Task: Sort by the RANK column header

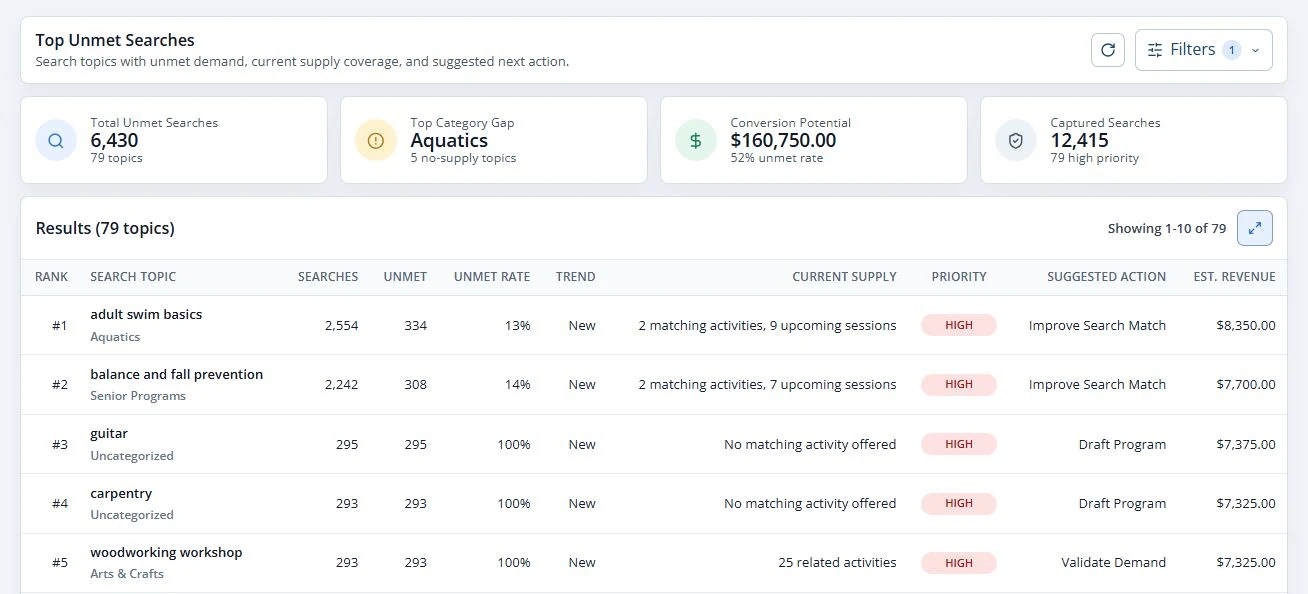Action: click(51, 277)
